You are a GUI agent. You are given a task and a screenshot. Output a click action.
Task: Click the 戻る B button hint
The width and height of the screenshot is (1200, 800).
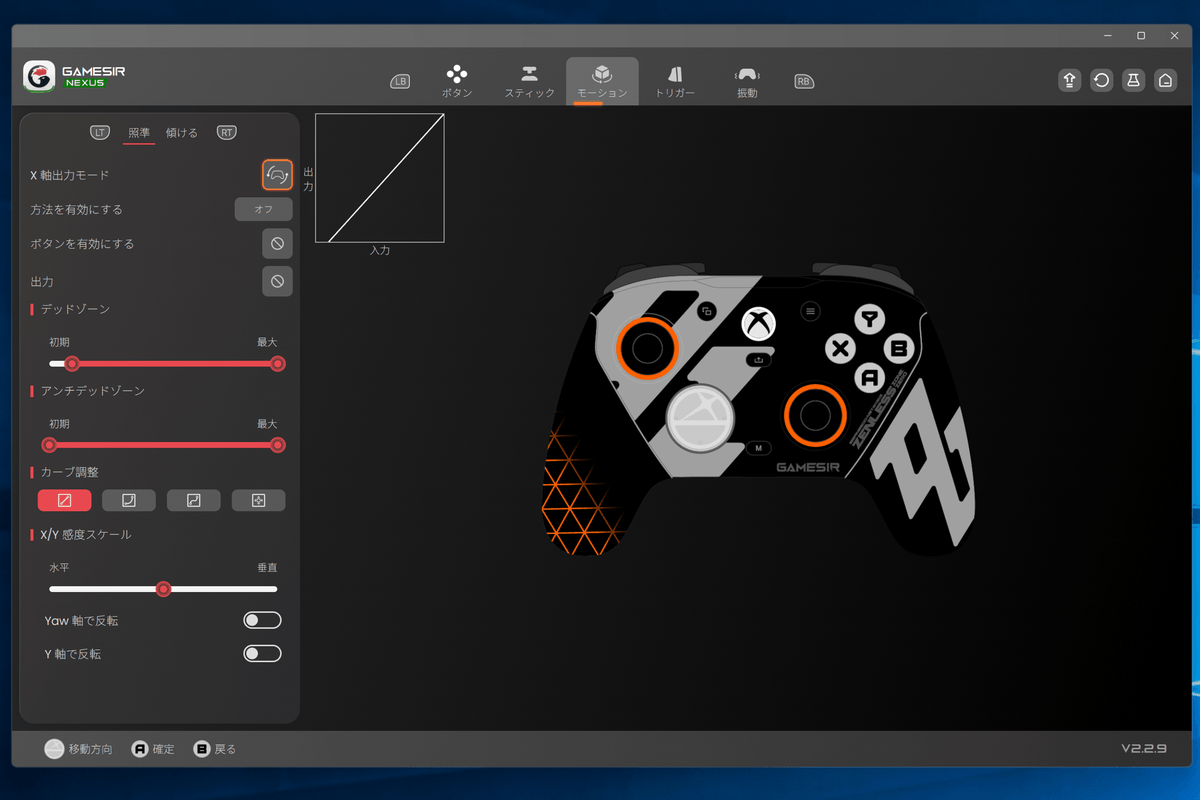(x=215, y=749)
